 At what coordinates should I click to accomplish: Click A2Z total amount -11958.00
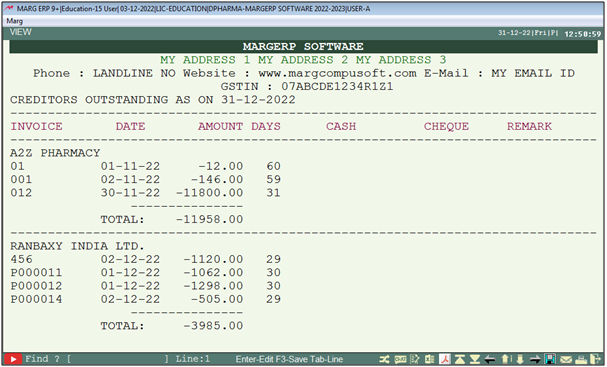tap(209, 220)
